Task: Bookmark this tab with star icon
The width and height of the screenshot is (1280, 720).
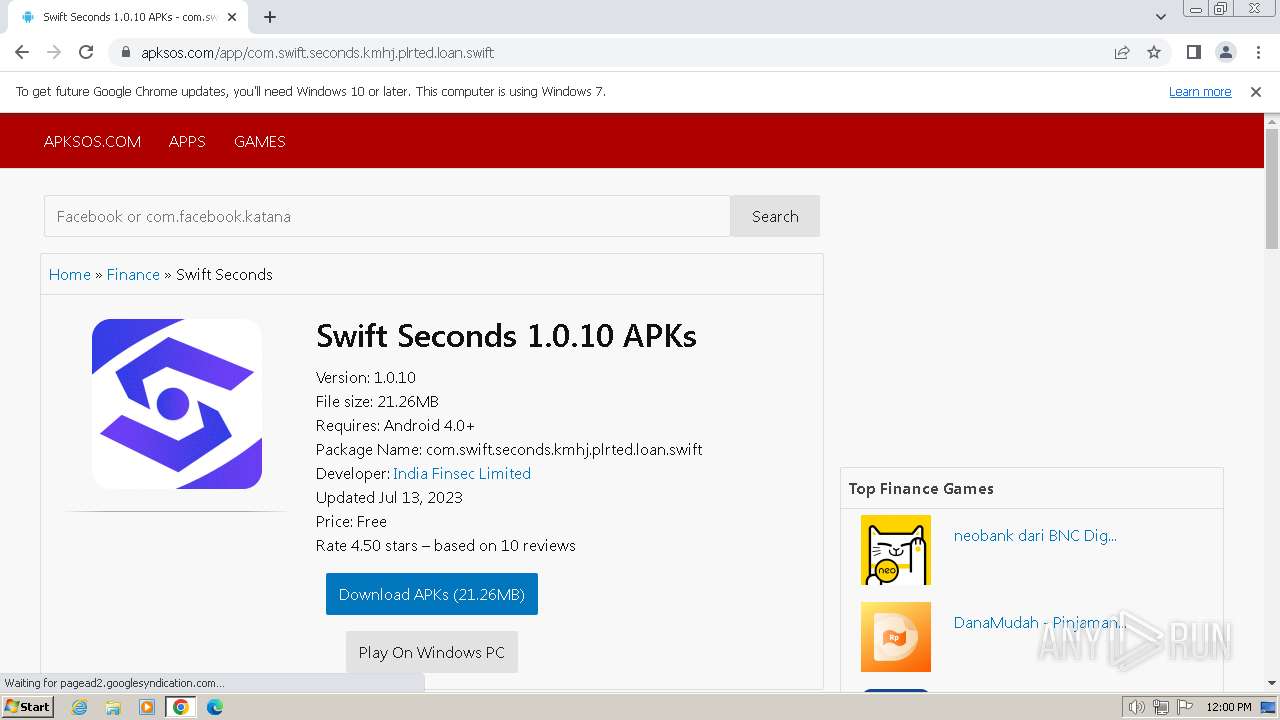Action: coord(1154,52)
